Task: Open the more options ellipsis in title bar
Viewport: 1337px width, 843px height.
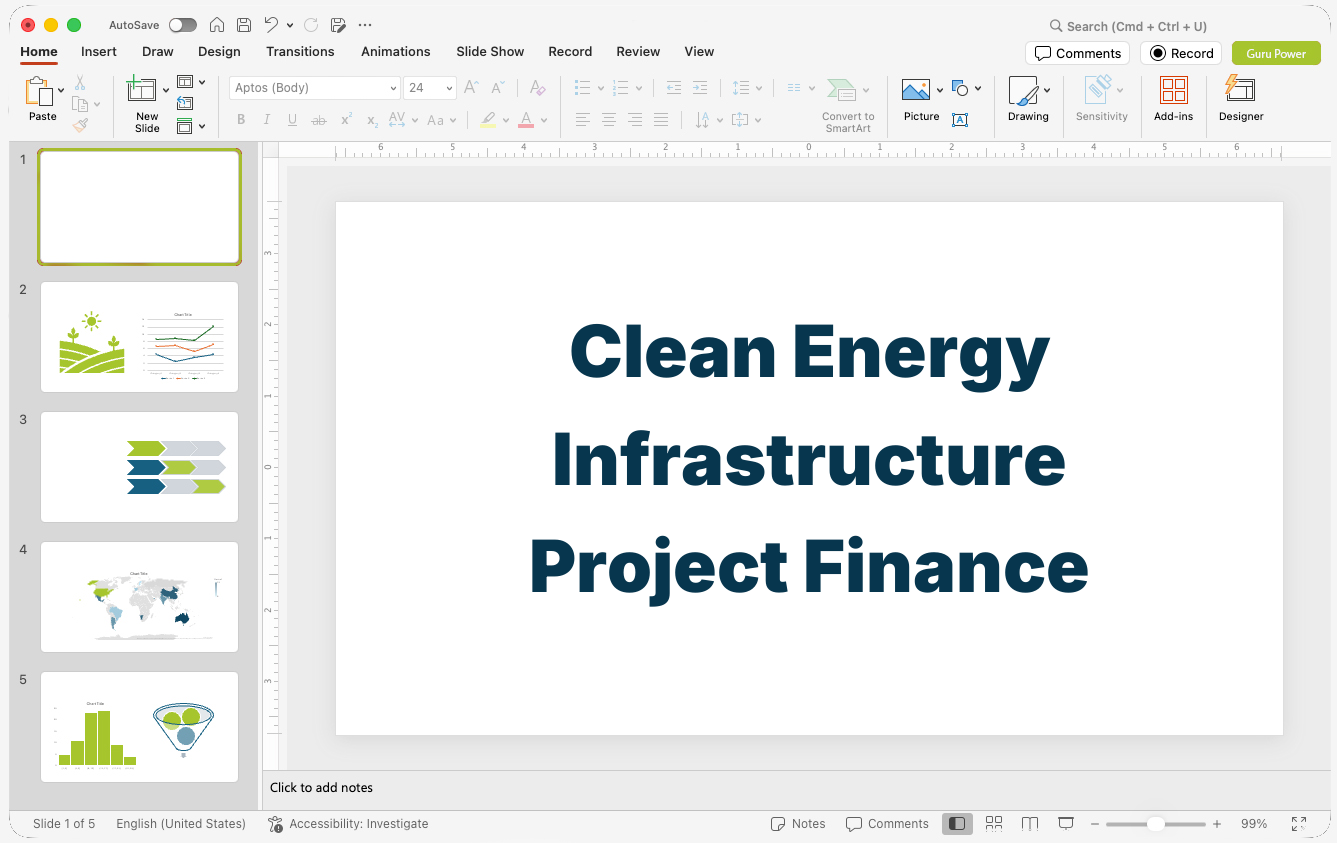Action: [x=365, y=25]
